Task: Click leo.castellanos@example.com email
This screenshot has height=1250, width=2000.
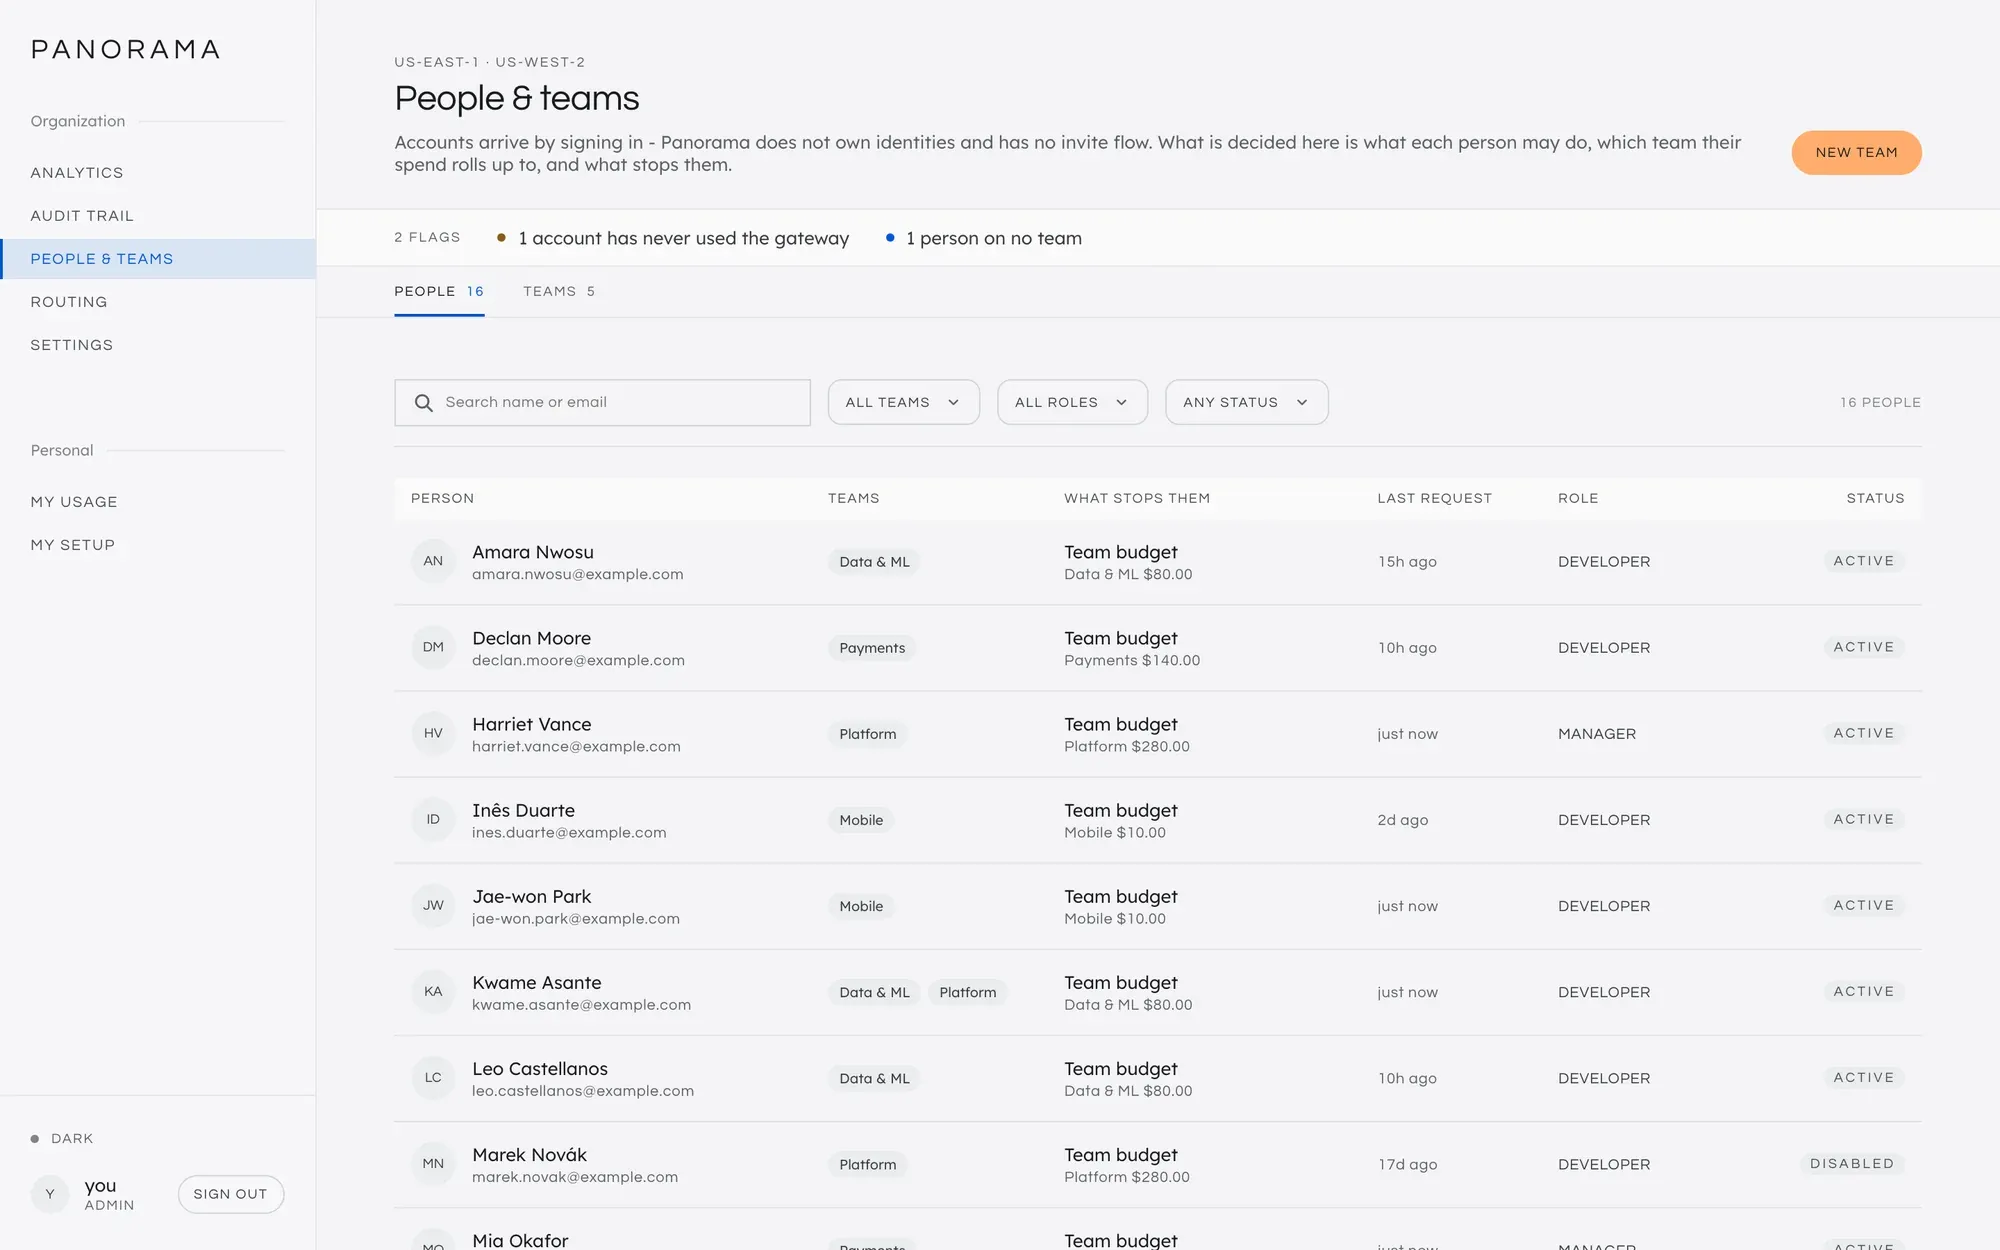Action: [x=583, y=1091]
